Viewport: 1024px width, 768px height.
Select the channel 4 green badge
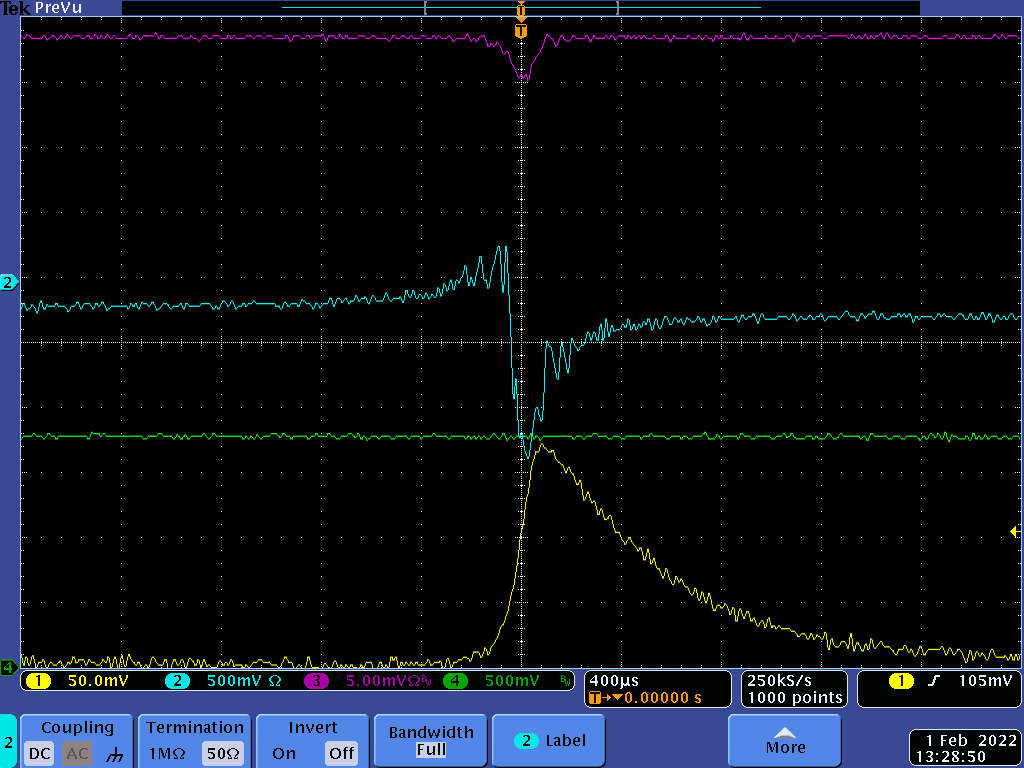click(x=455, y=681)
